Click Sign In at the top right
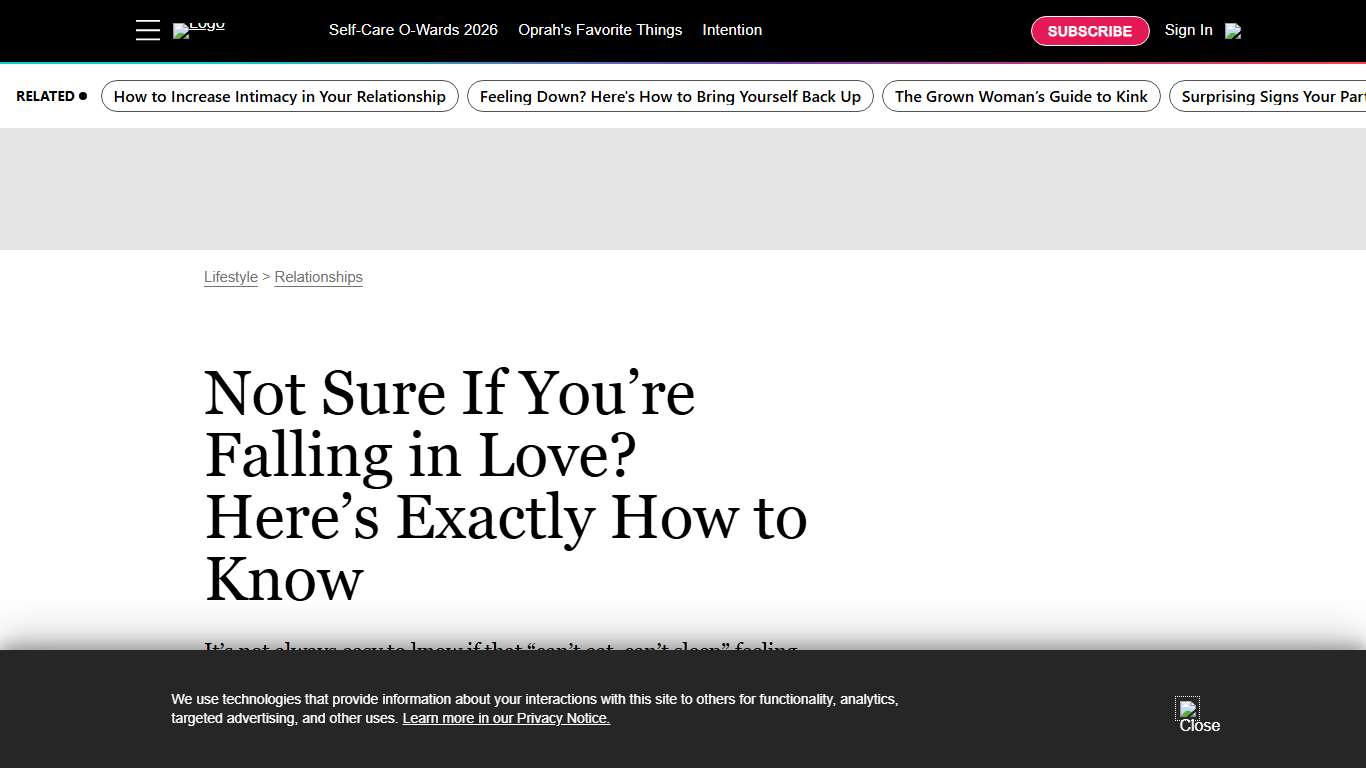 coord(1188,30)
